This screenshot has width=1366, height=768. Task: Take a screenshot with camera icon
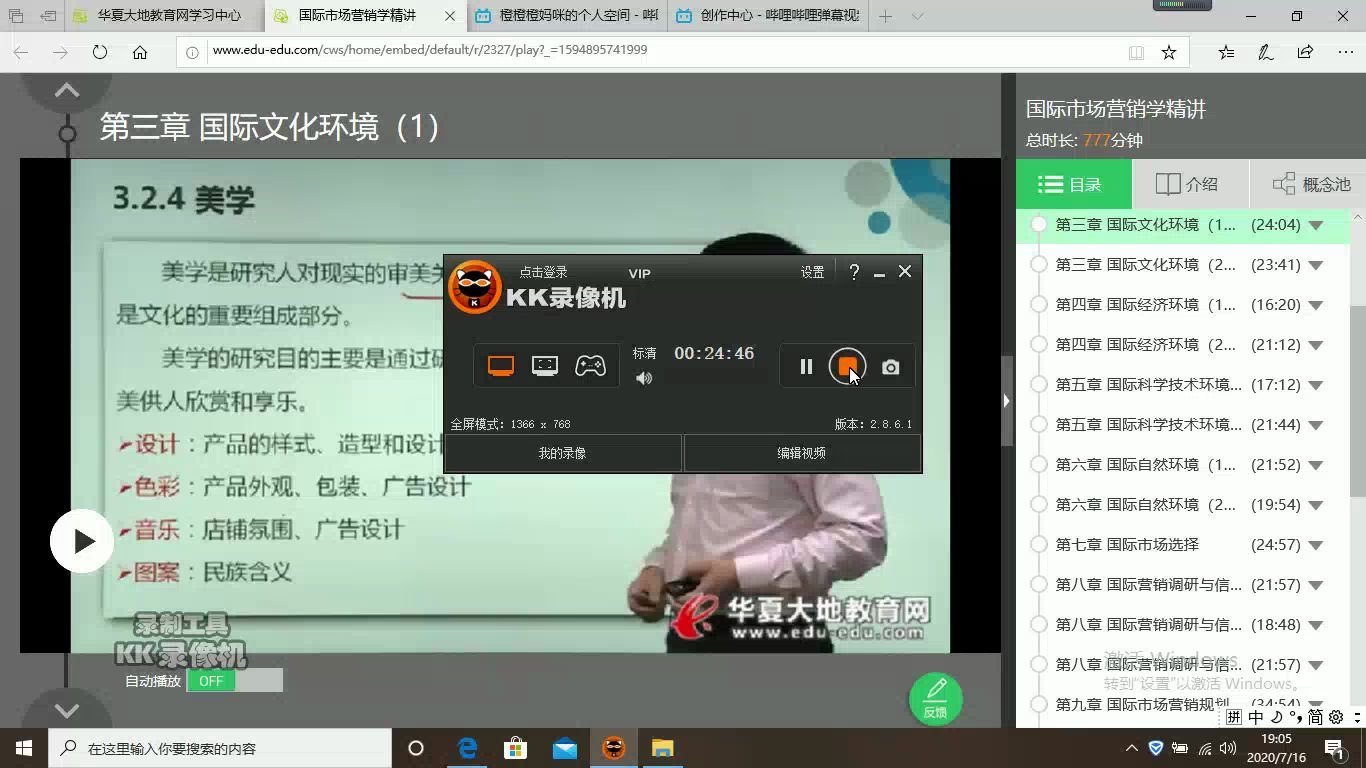890,368
